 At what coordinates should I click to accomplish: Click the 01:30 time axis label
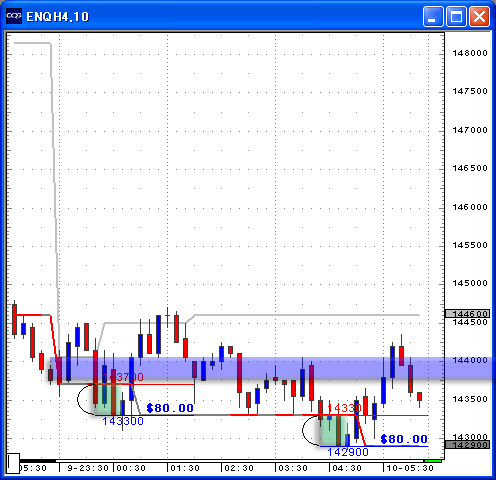click(x=185, y=468)
